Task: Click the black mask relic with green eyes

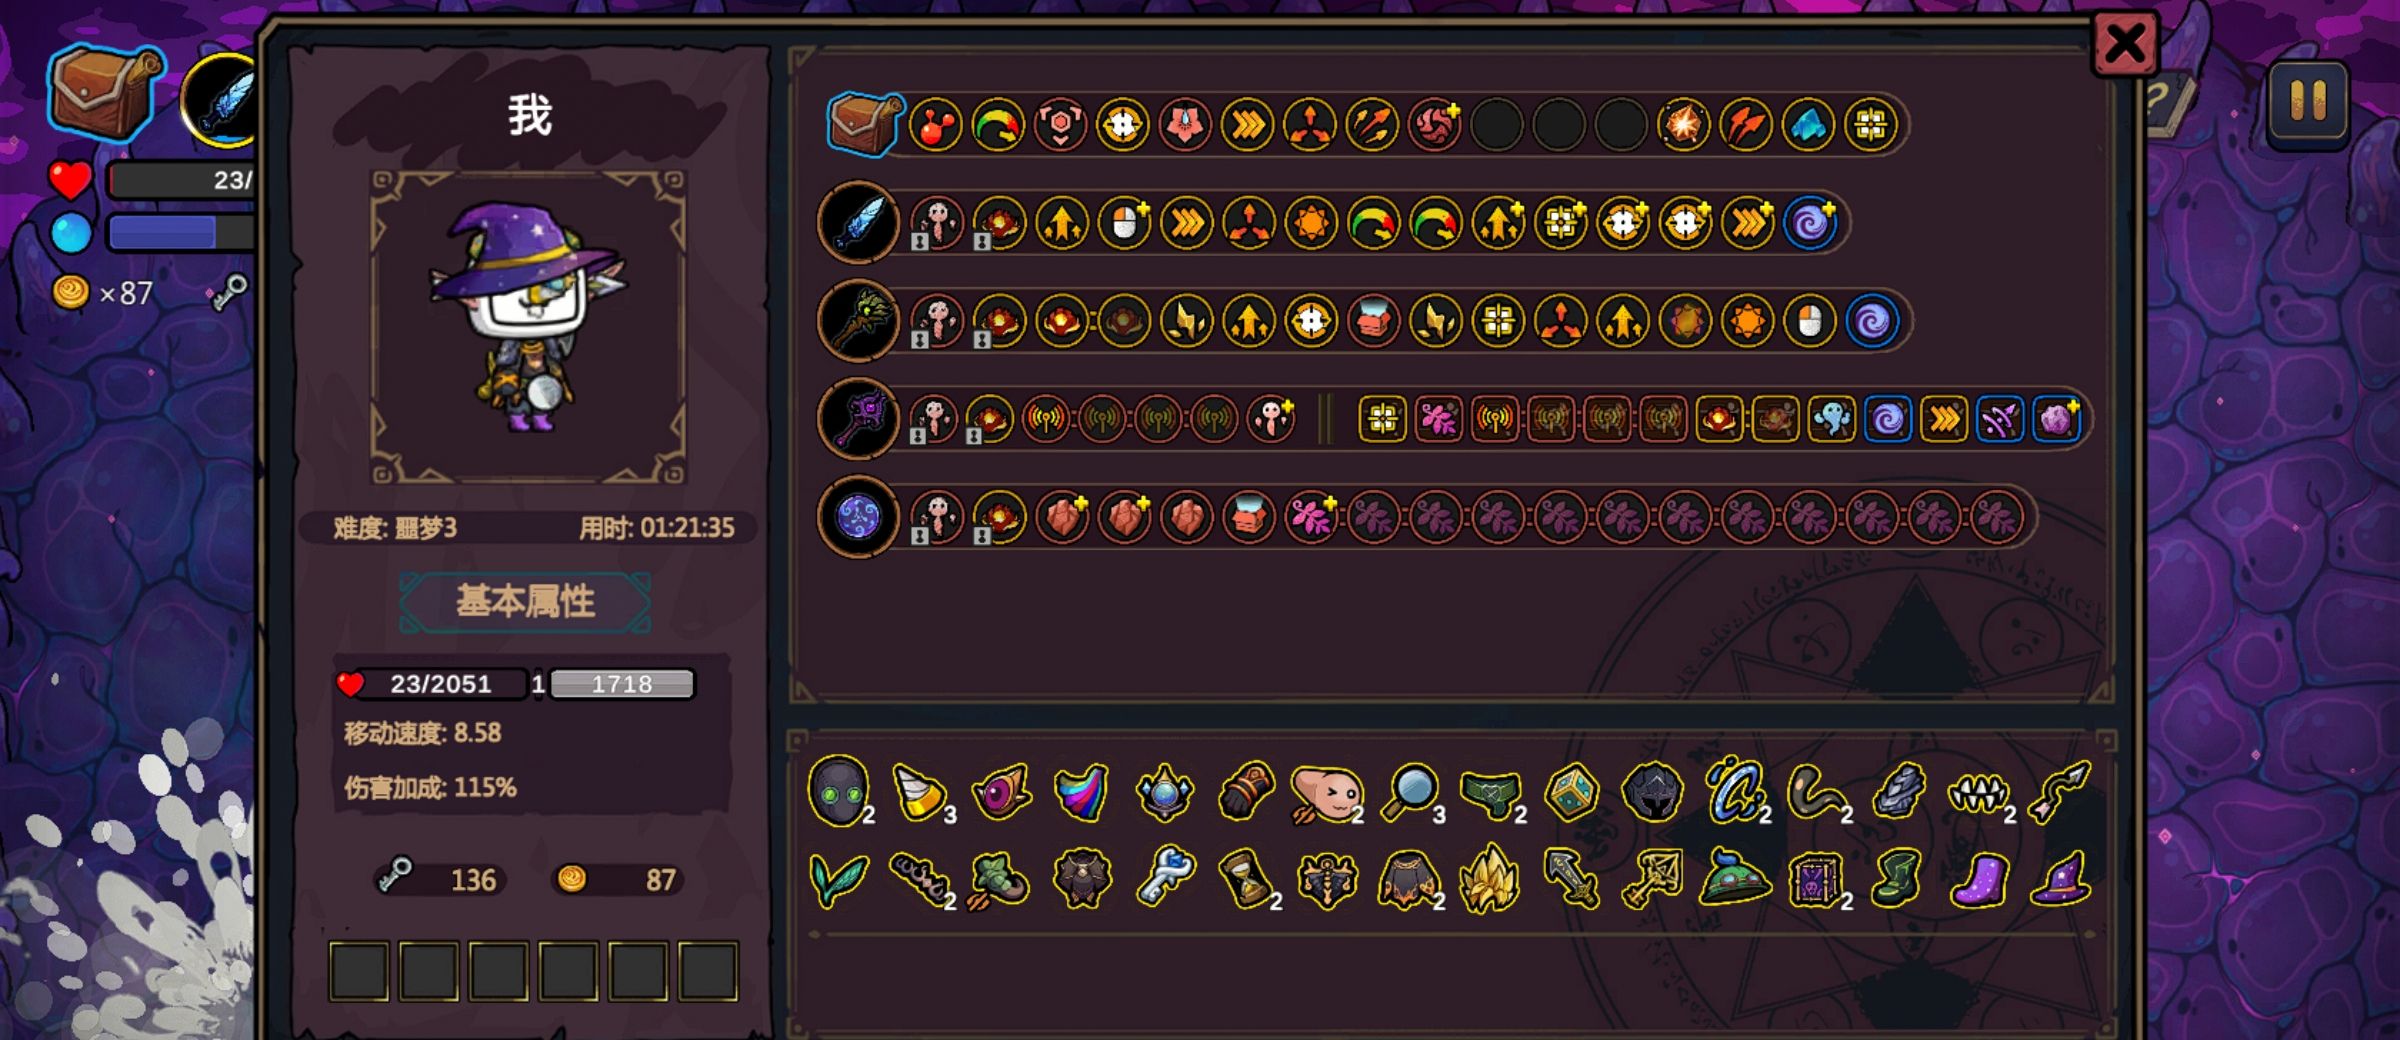Action: pos(838,791)
